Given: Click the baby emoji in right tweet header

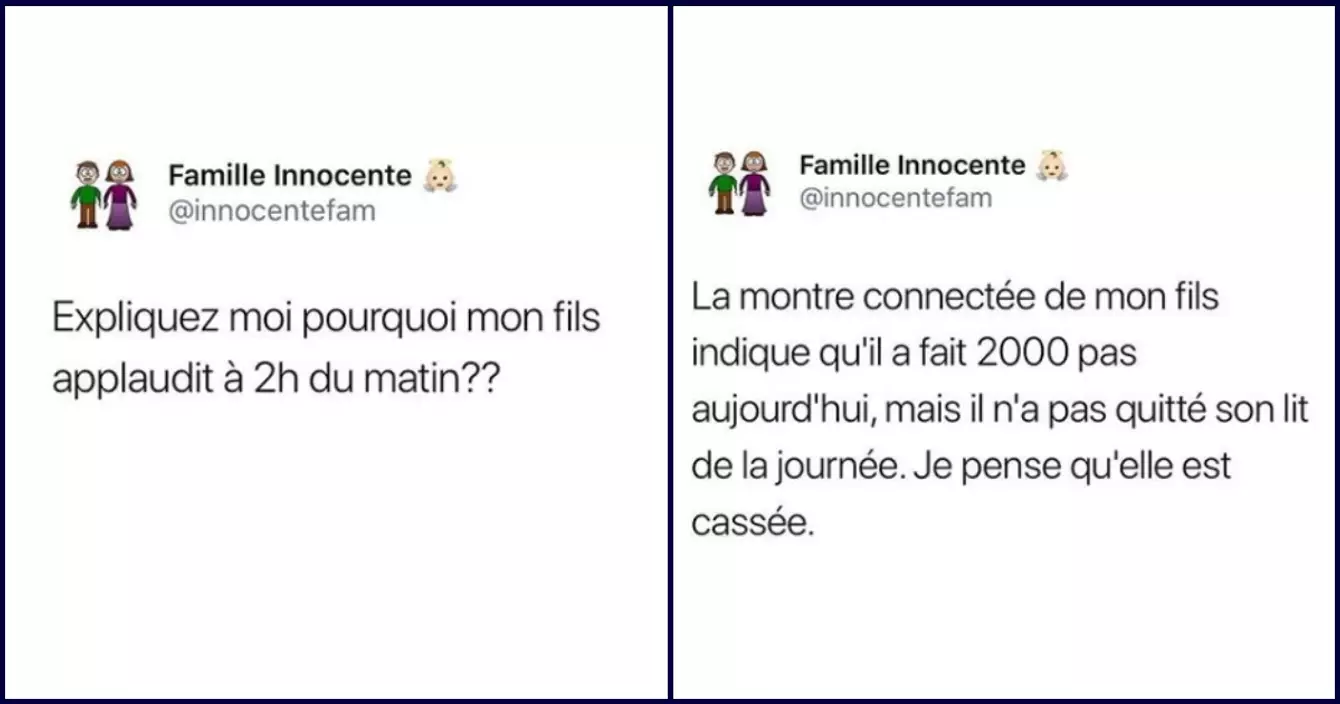Looking at the screenshot, I should (x=1053, y=165).
